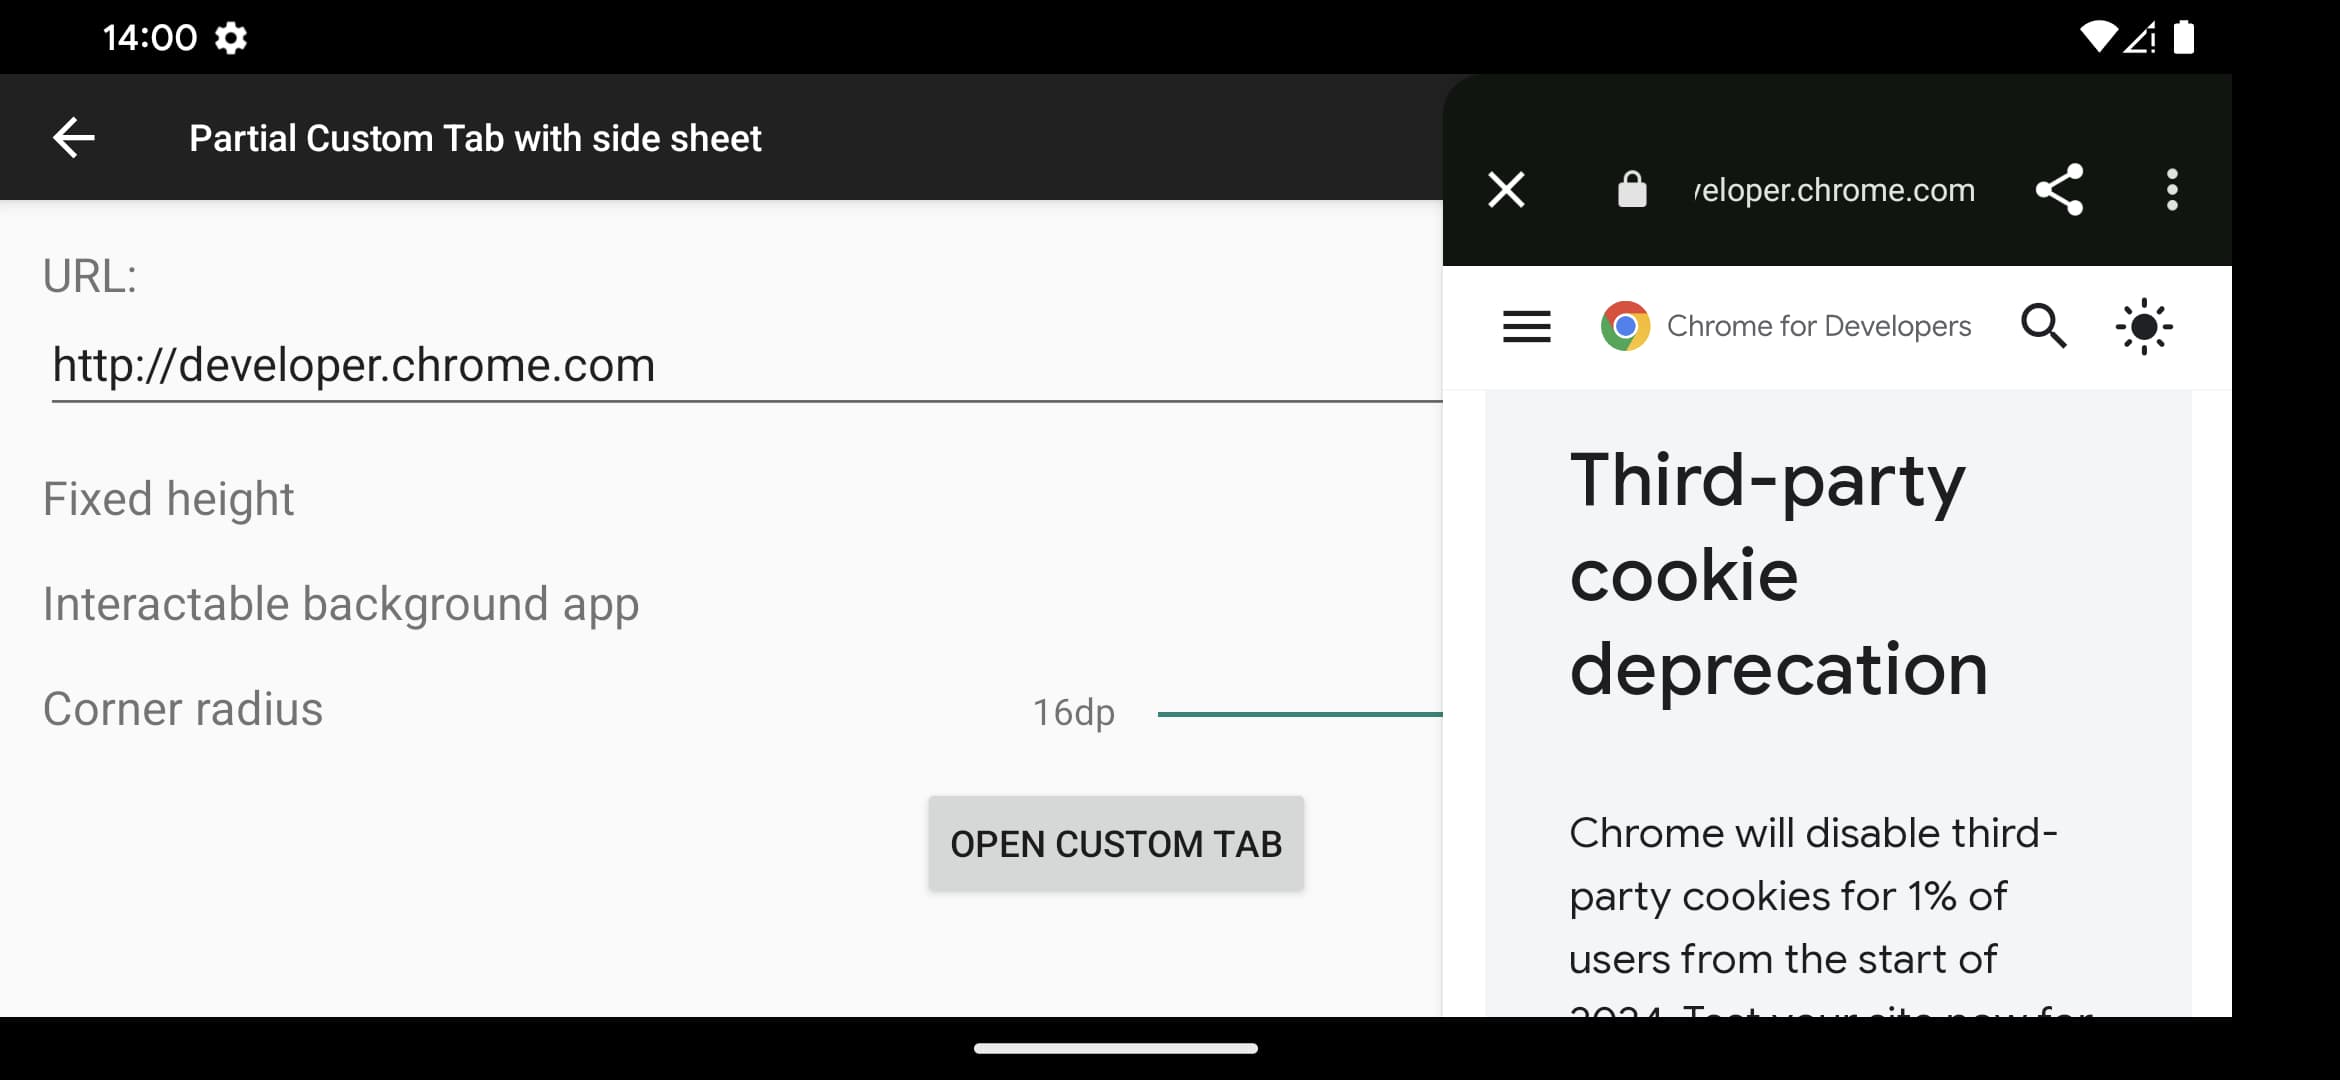Select the Partial Custom Tab tab title

click(475, 137)
